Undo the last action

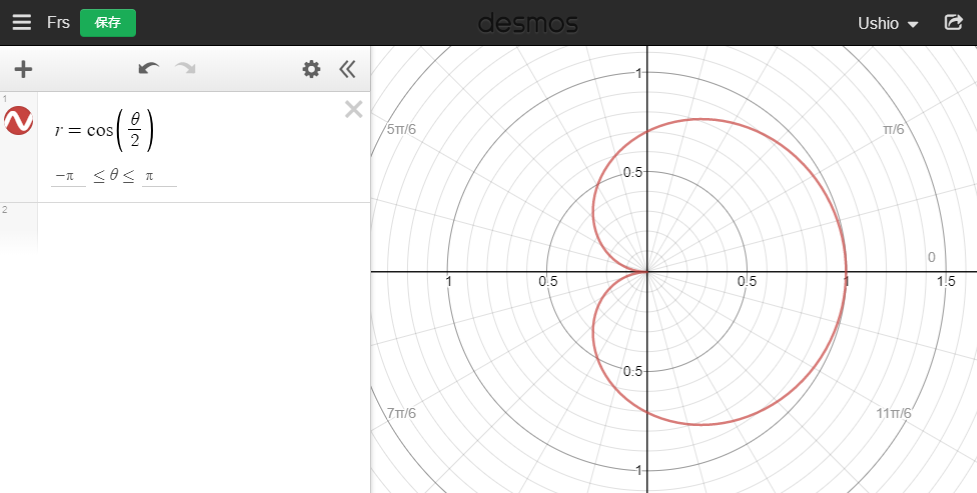point(148,69)
